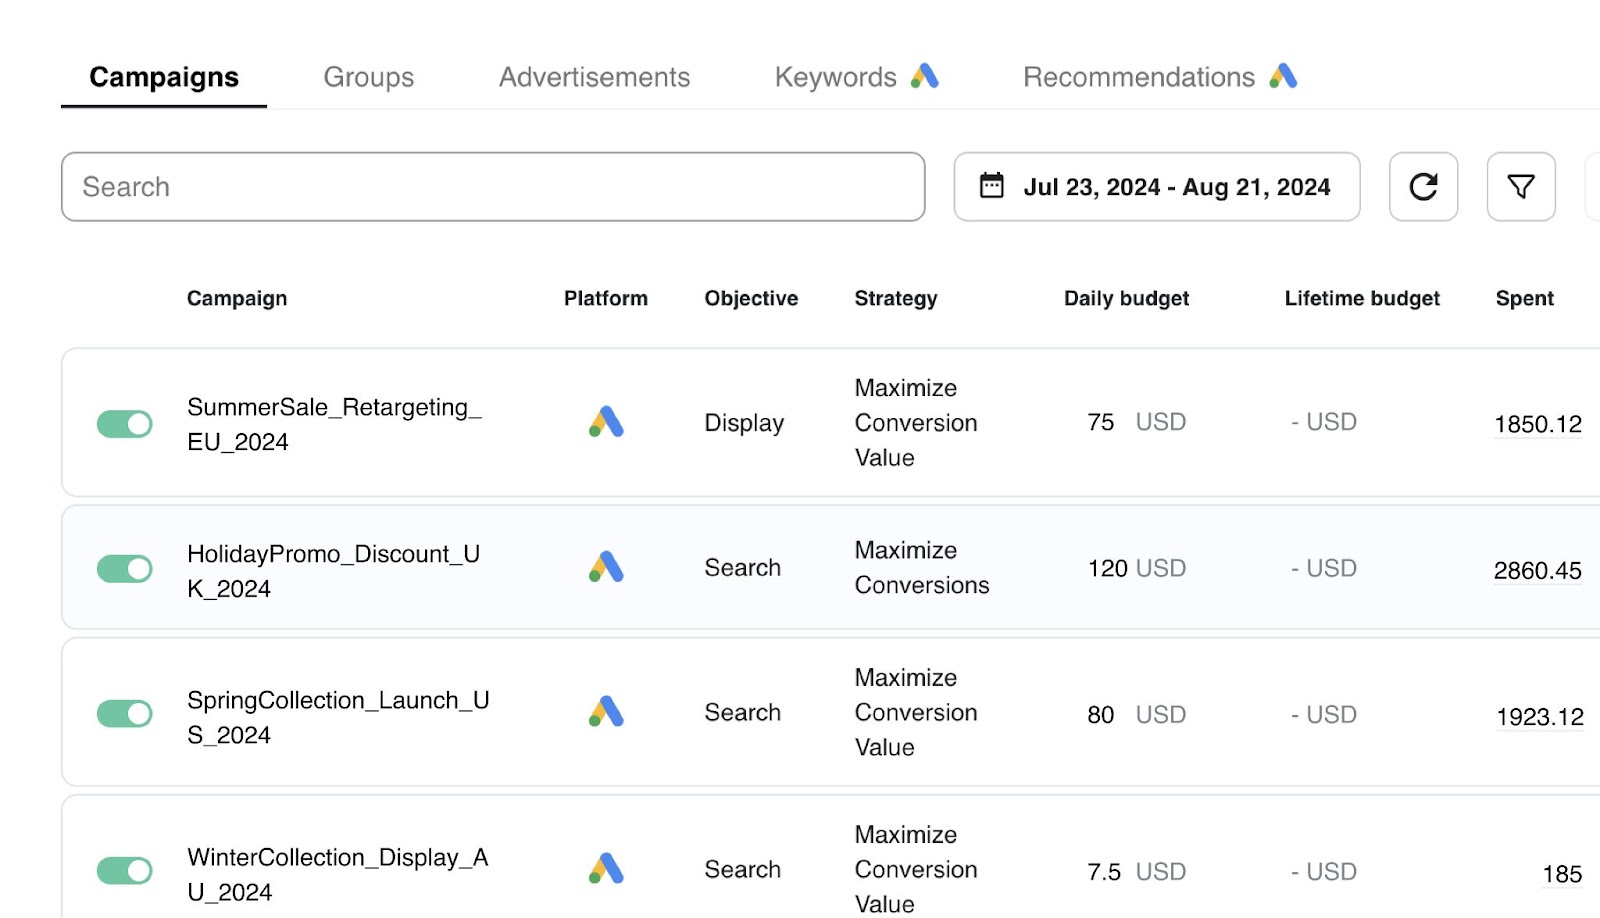Switch to the Groups tab
The width and height of the screenshot is (1600, 918).
(368, 77)
